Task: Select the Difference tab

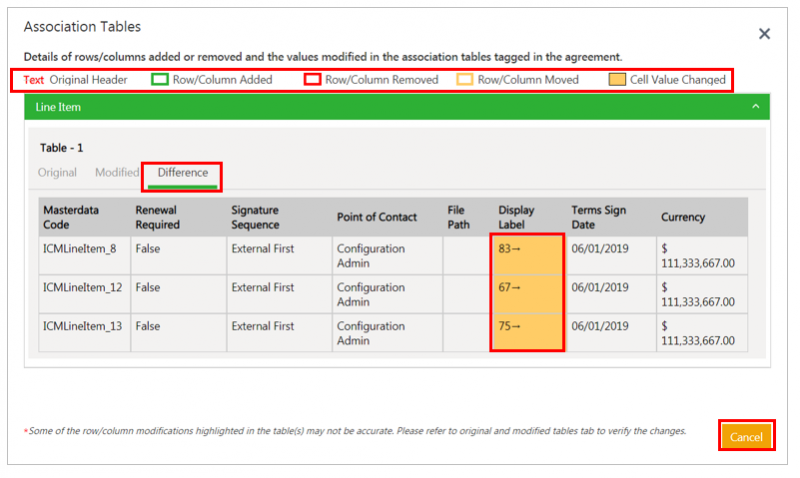Action: [183, 173]
